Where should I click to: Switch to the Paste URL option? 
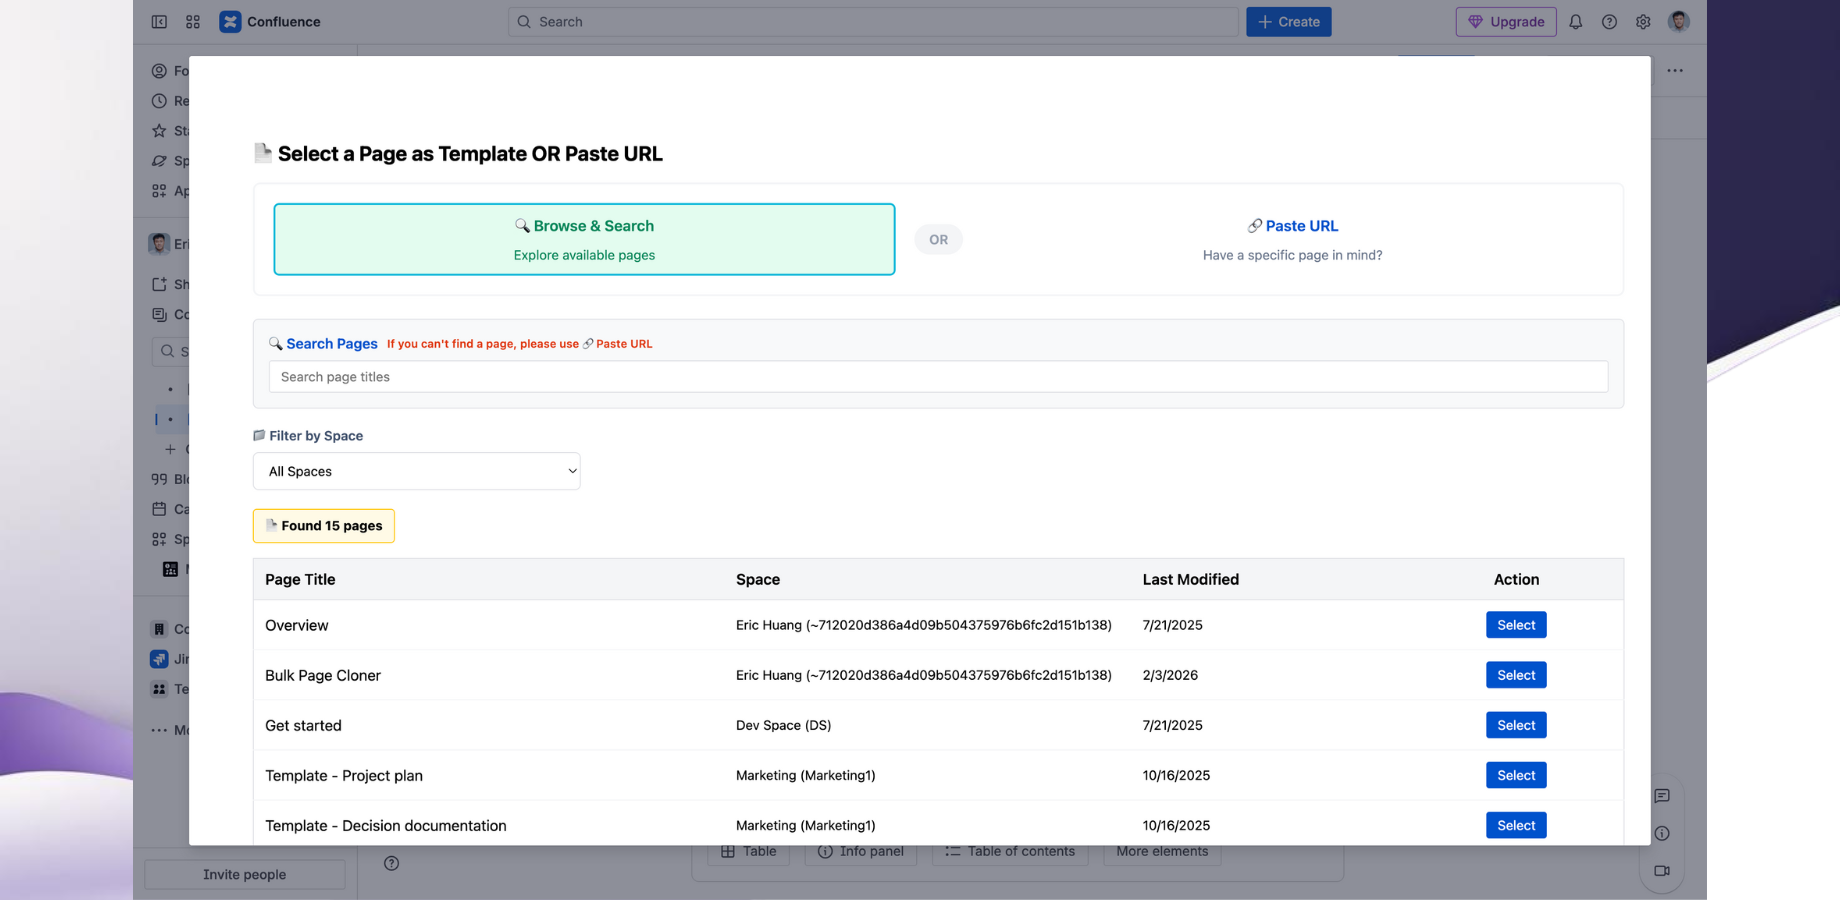click(x=1292, y=225)
